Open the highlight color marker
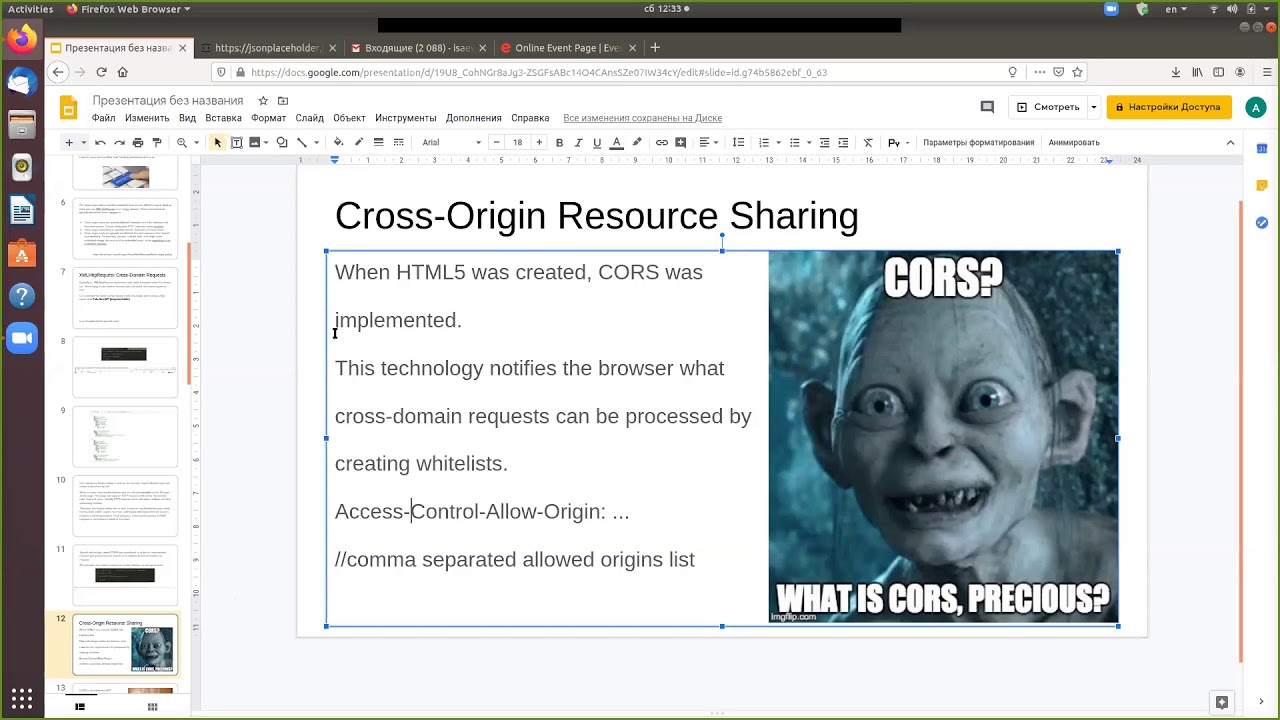1280x720 pixels. click(x=637, y=142)
